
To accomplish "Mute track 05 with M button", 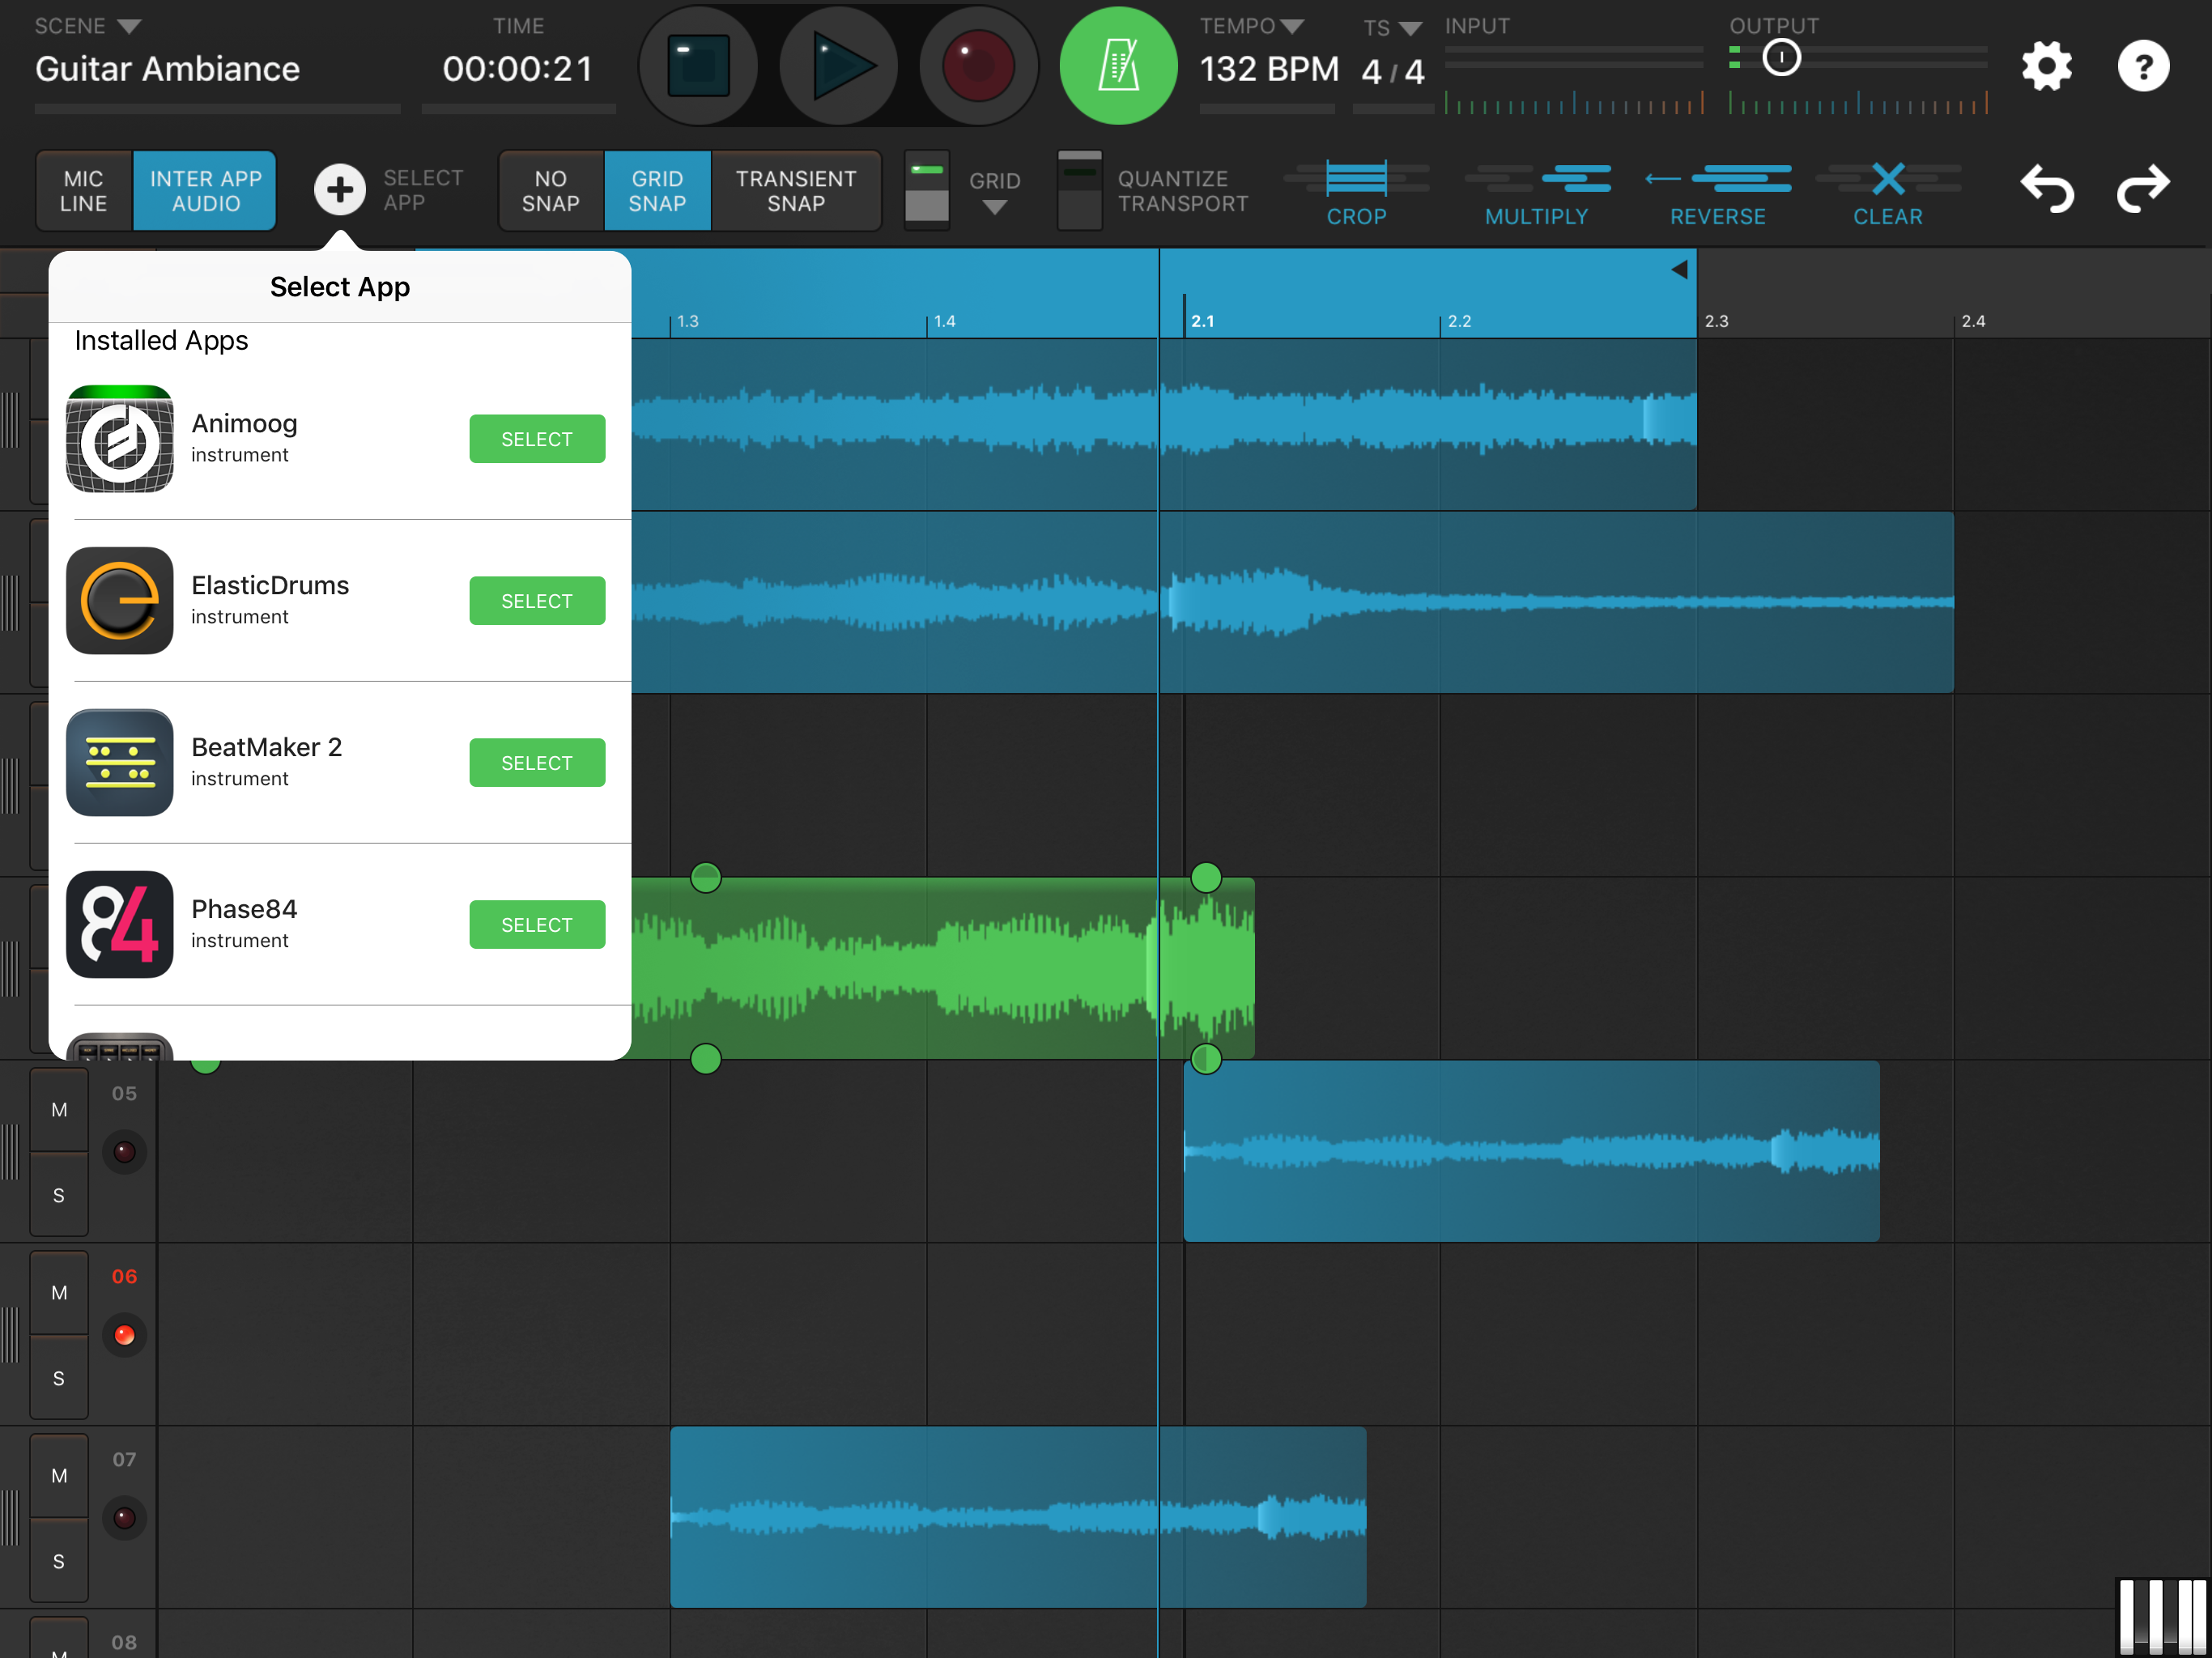I will (59, 1110).
